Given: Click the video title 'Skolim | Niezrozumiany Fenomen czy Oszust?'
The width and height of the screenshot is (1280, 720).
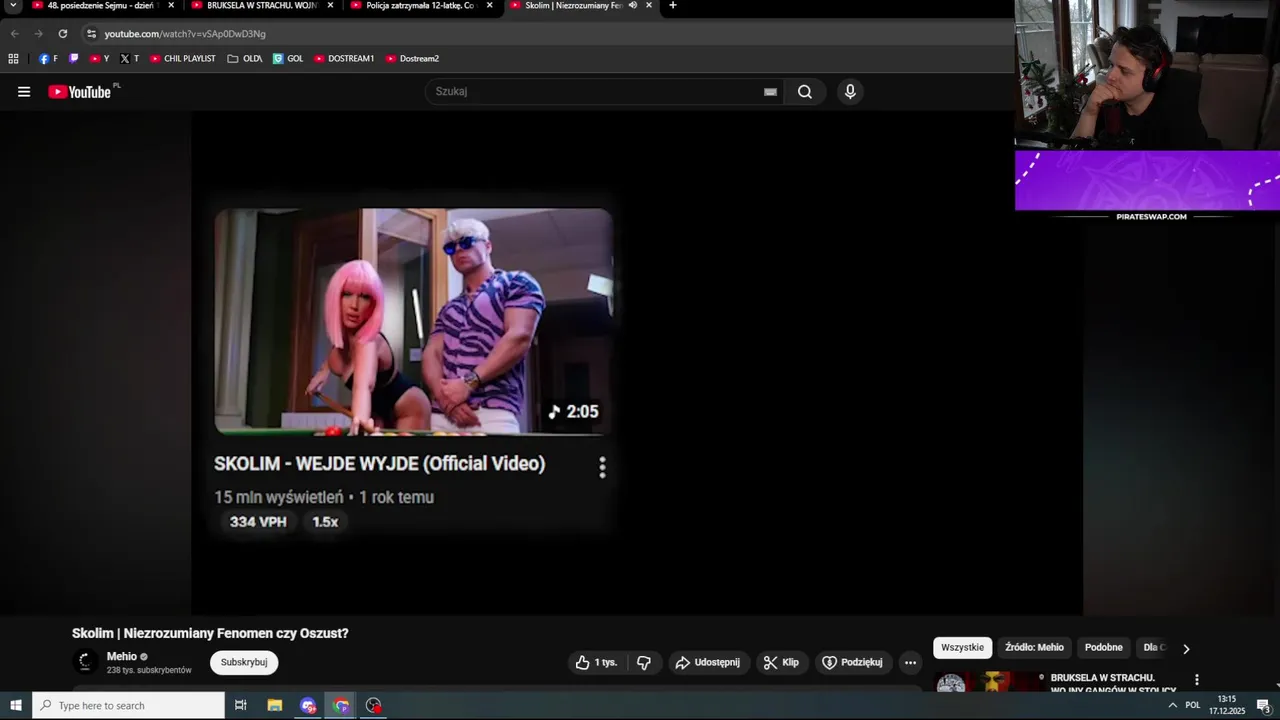Looking at the screenshot, I should [210, 633].
